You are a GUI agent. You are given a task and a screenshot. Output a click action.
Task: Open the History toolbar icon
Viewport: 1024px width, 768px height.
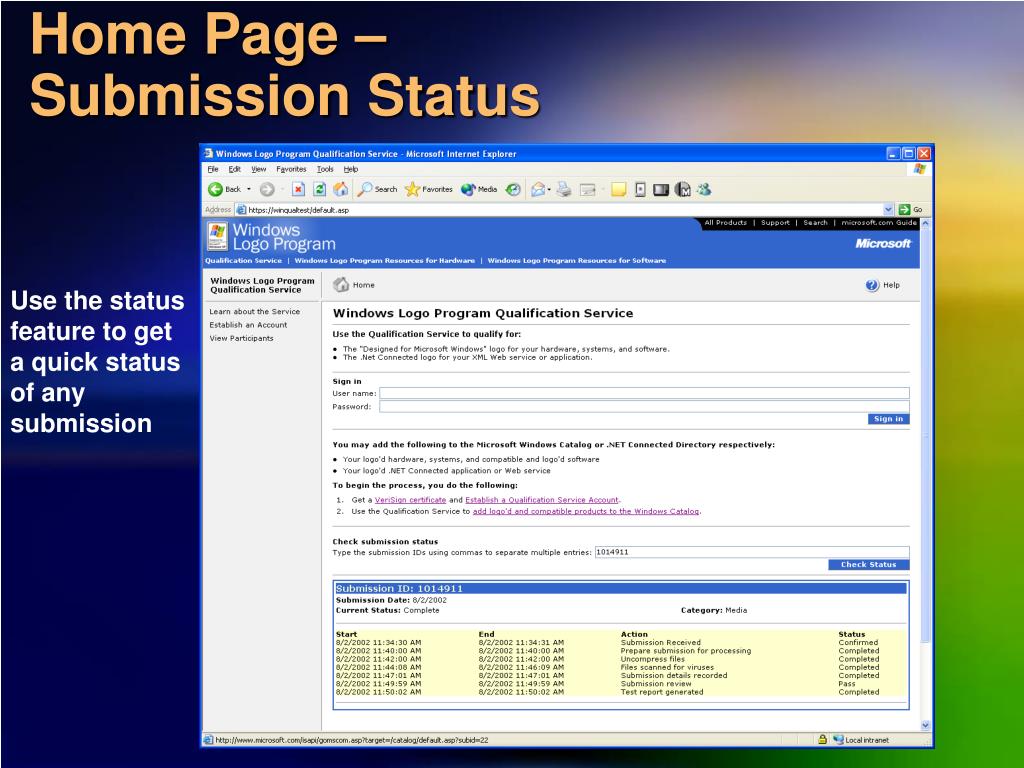[513, 189]
